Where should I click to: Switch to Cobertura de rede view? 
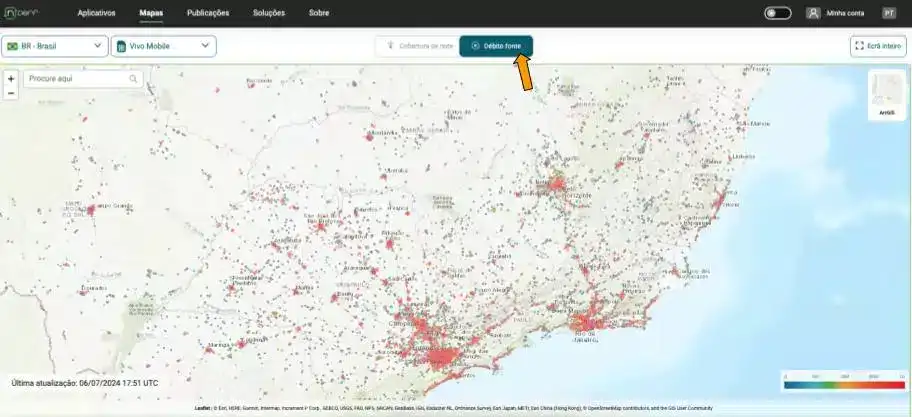click(x=418, y=46)
